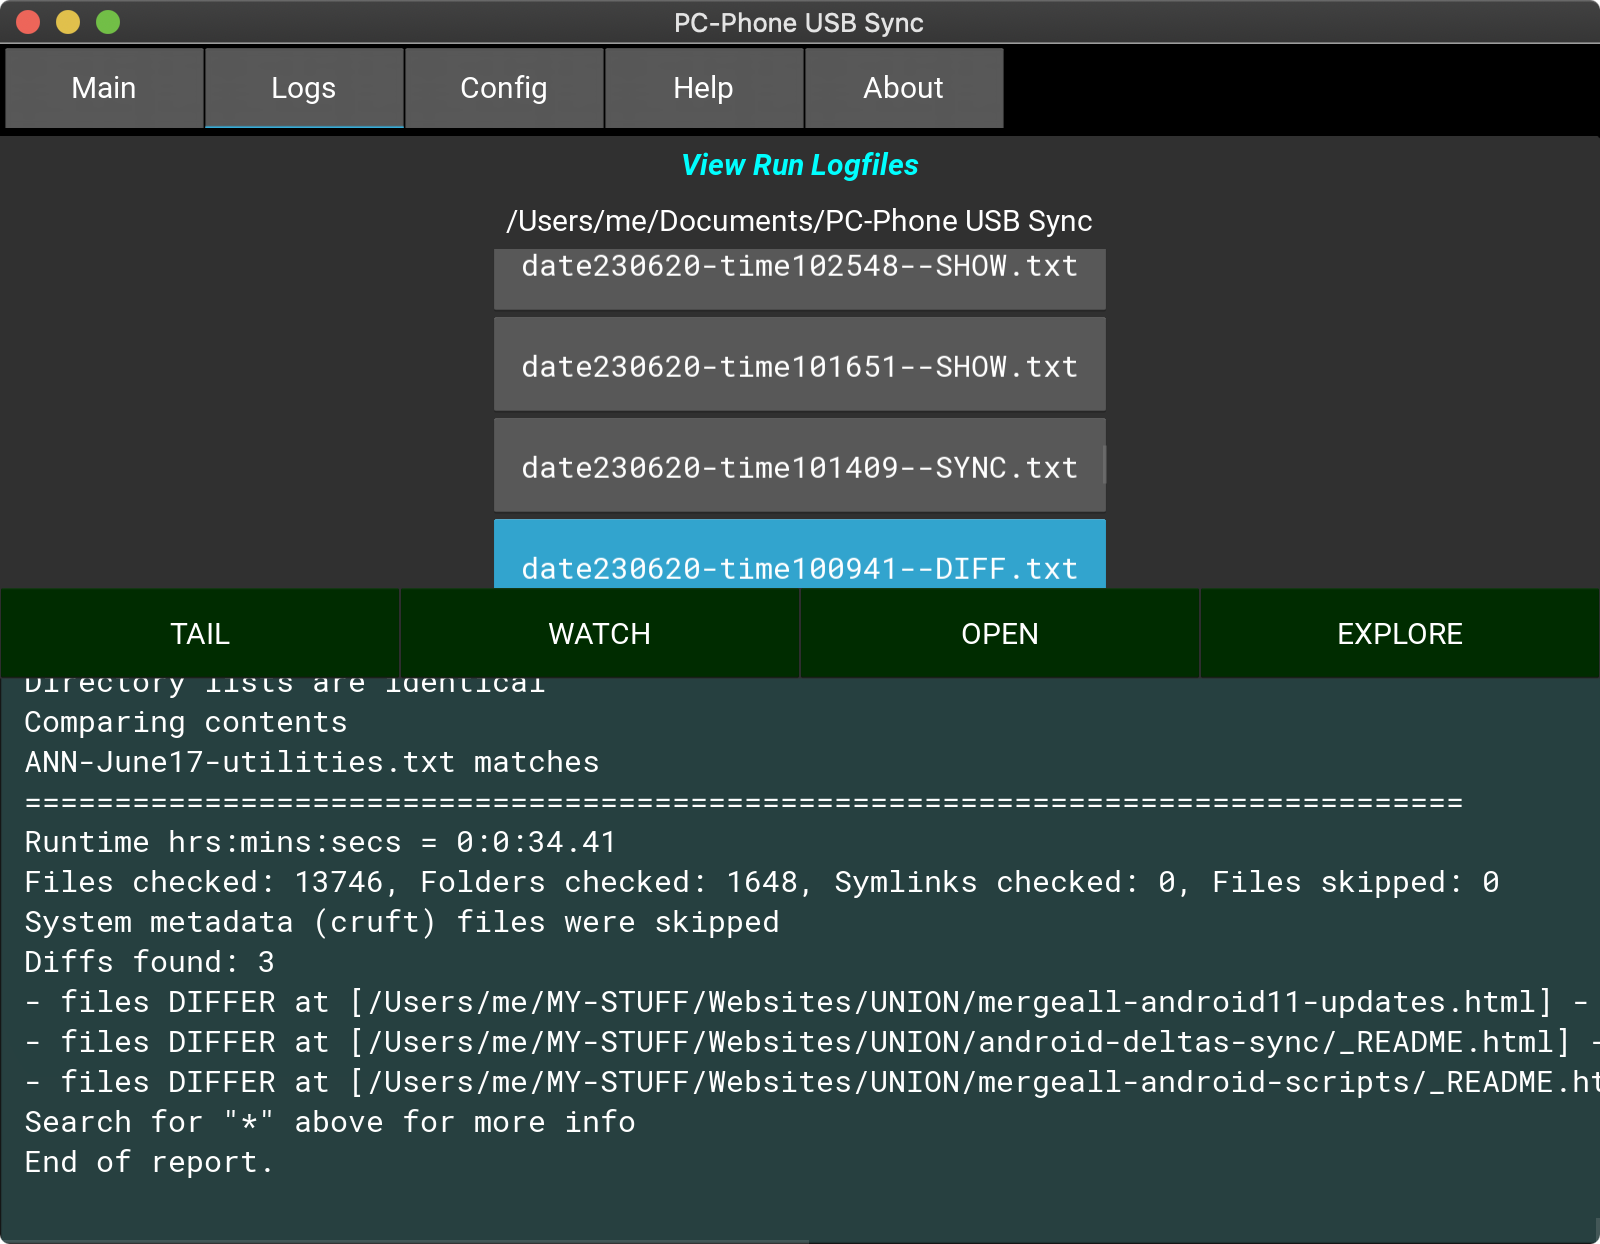Click the End of report line
Viewport: 1600px width, 1244px height.
149,1162
